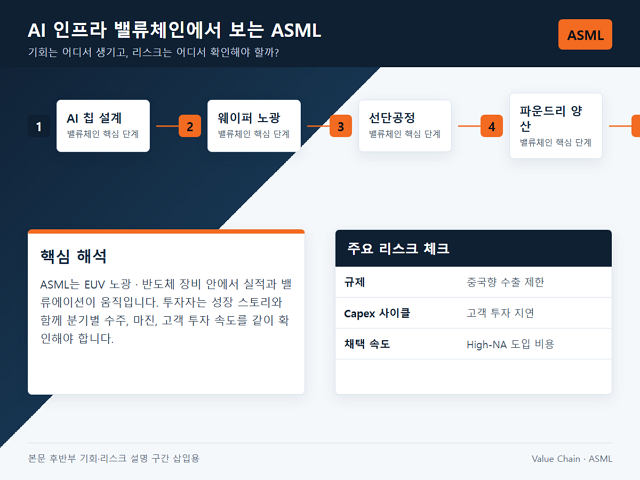Viewport: 640px width, 480px height.
Task: Click the paragraph starting 'ASML는 EUV 노광'
Action: click(166, 311)
